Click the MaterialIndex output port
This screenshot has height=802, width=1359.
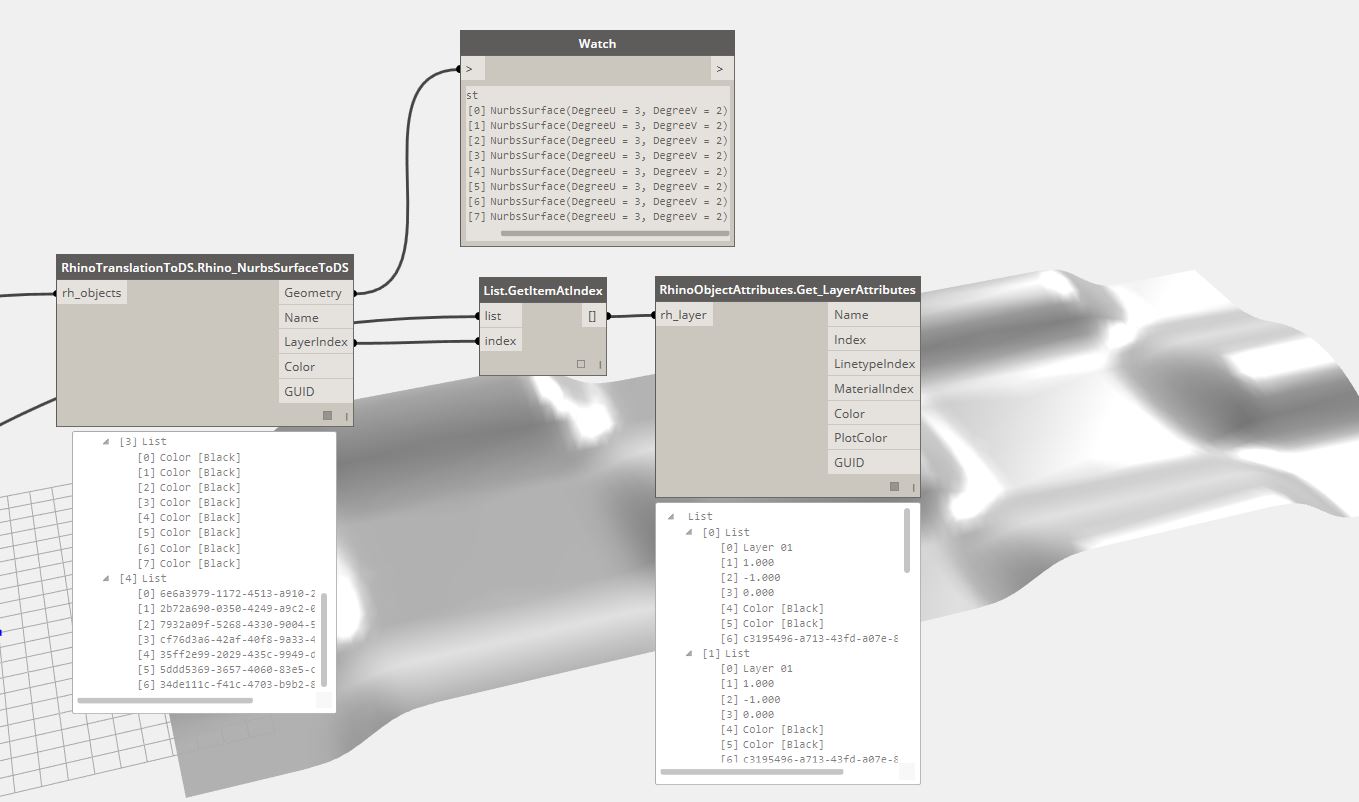(x=873, y=388)
